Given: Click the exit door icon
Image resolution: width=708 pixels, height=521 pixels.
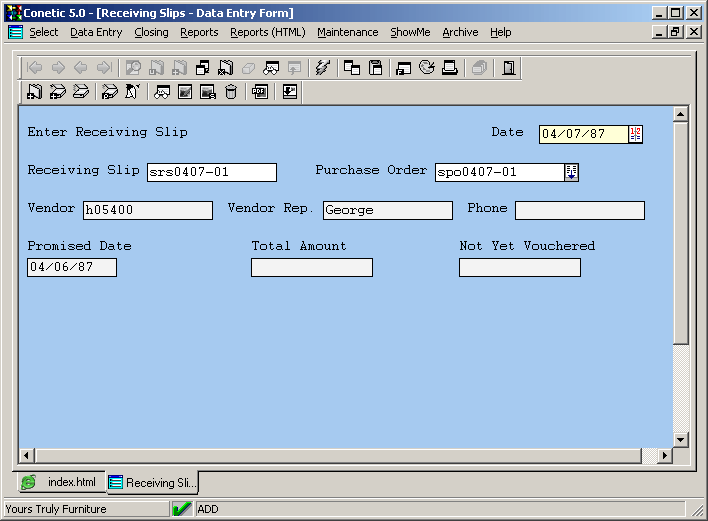Looking at the screenshot, I should (509, 68).
